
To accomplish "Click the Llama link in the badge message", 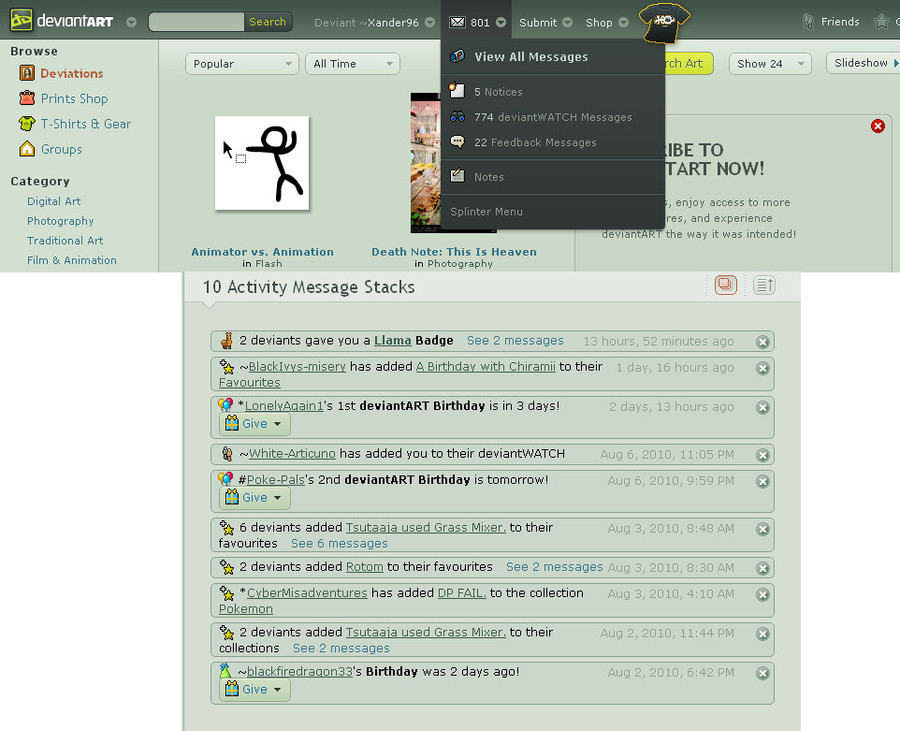I will point(393,340).
